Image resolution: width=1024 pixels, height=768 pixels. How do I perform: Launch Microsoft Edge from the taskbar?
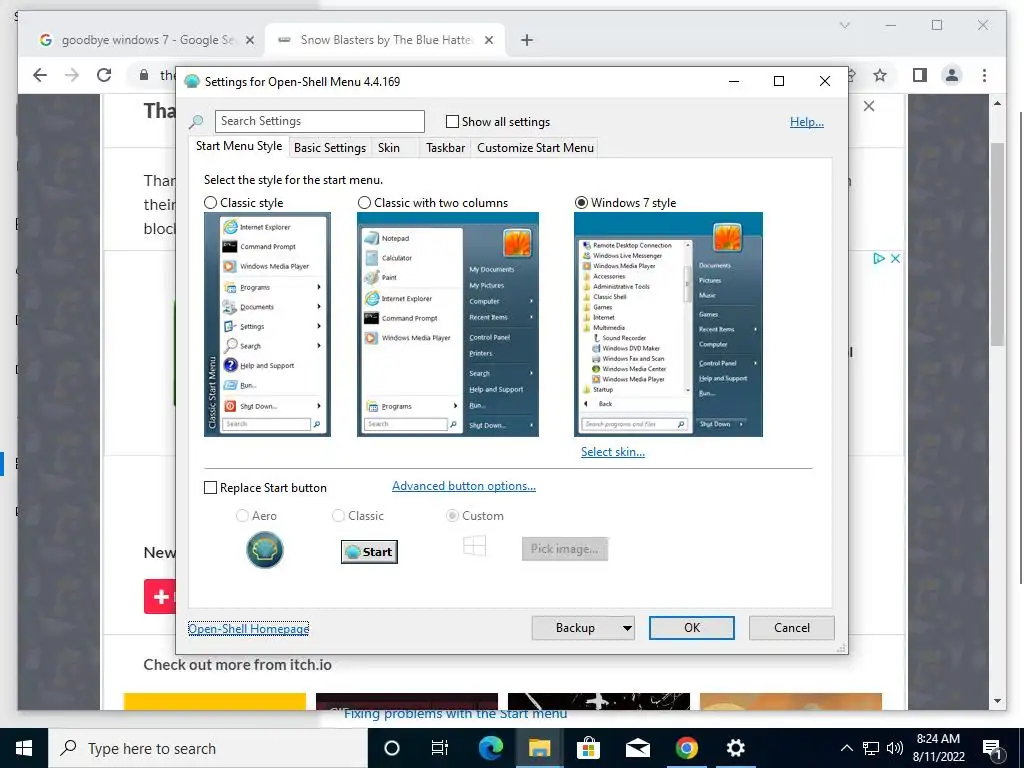(490, 748)
